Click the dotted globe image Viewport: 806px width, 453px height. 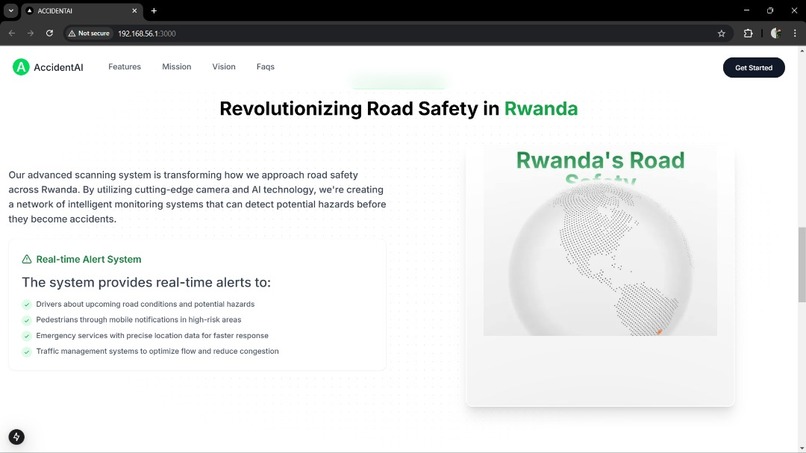click(x=600, y=260)
